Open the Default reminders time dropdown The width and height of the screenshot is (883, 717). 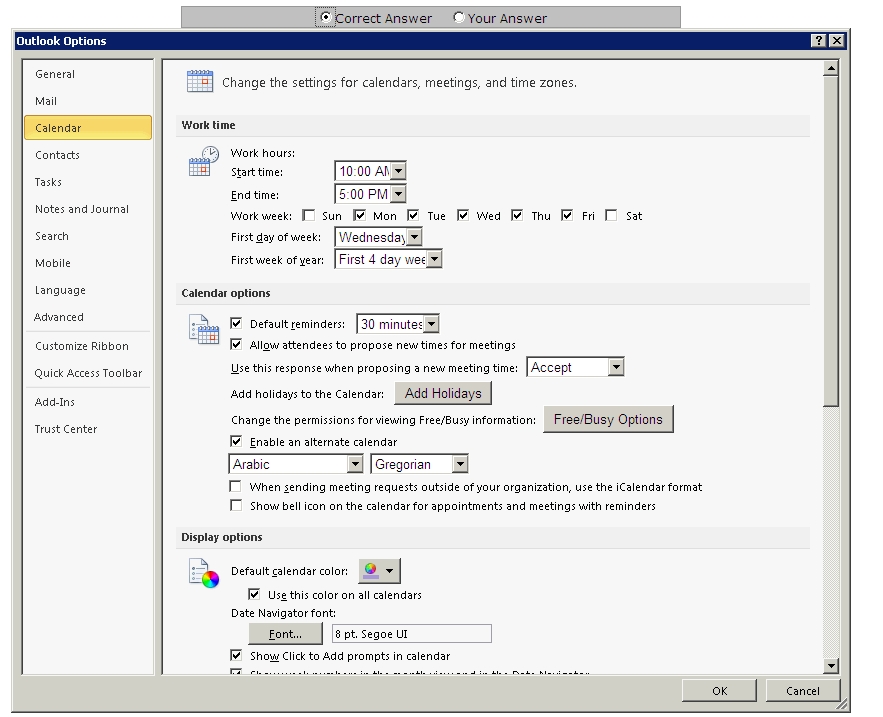click(x=431, y=324)
